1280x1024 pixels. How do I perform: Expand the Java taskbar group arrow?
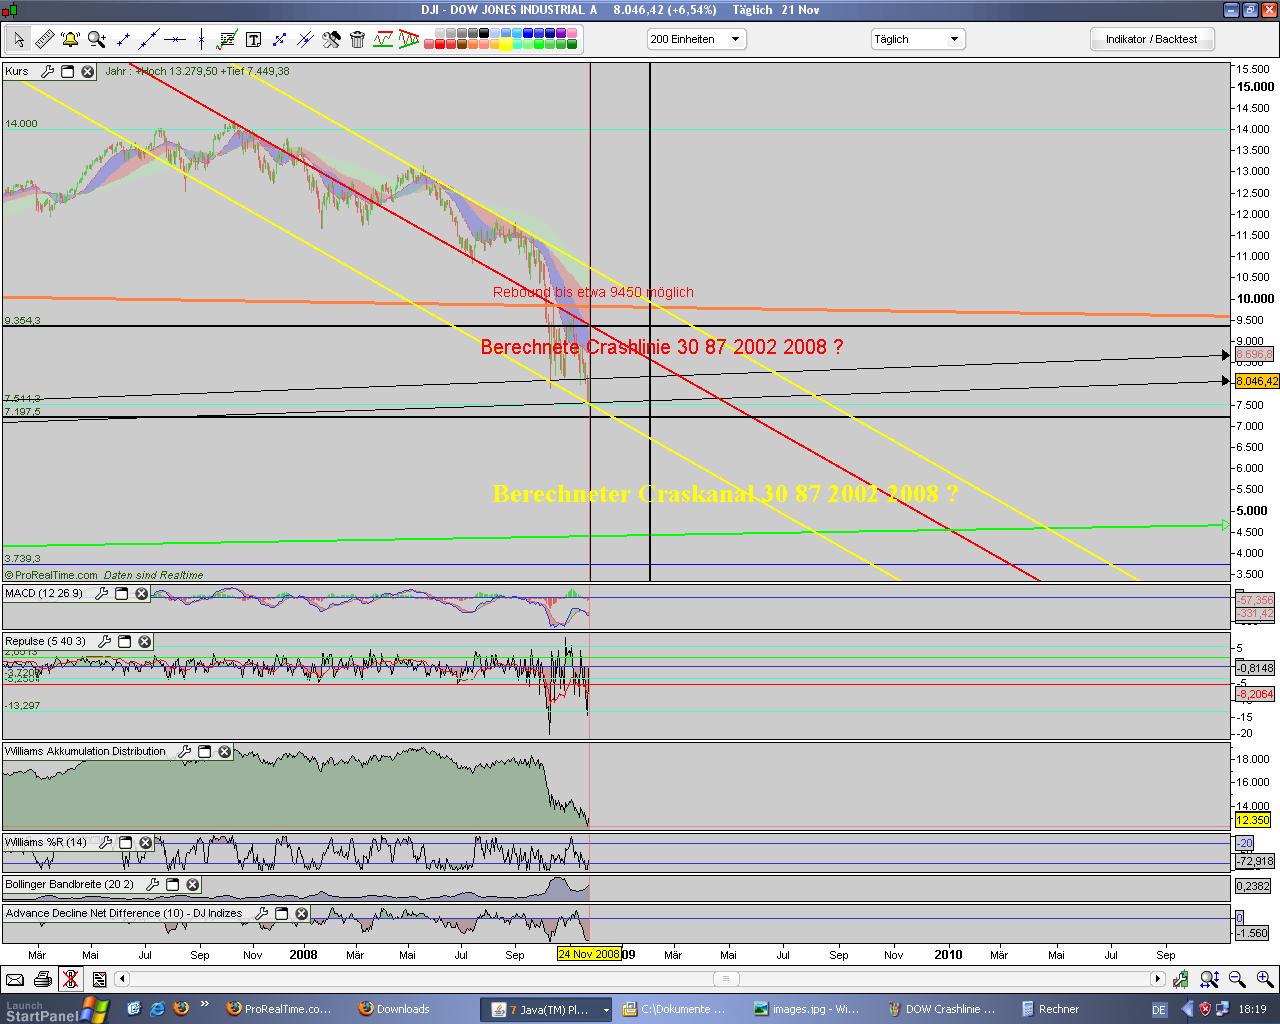[x=605, y=1009]
